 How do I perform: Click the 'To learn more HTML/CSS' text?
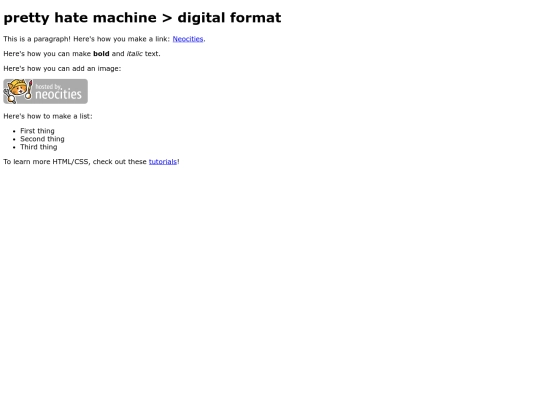(47, 162)
